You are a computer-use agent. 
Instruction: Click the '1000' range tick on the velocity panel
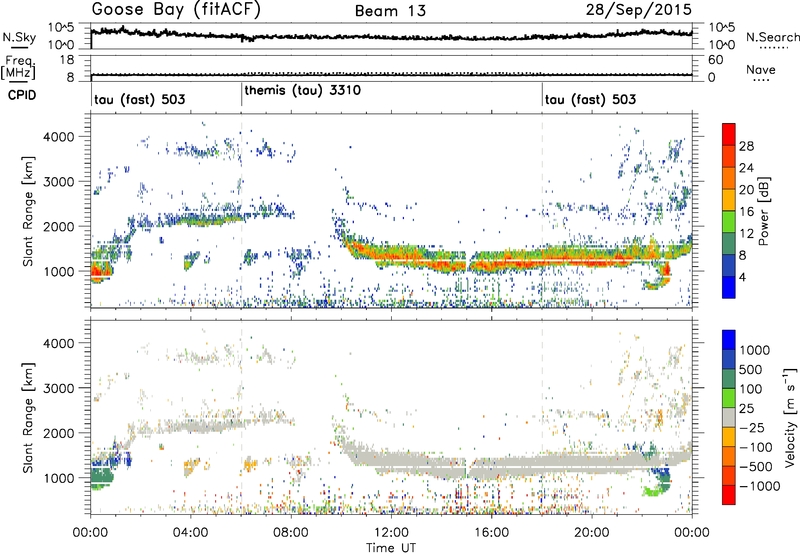click(x=59, y=478)
